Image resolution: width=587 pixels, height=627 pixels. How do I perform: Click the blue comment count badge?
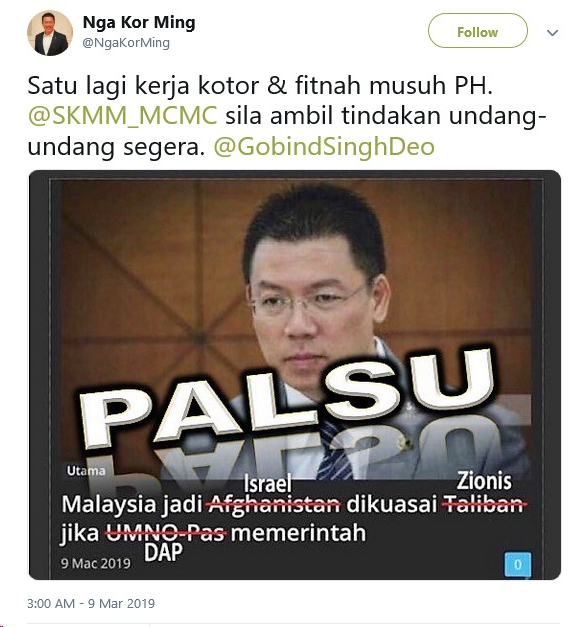pos(518,564)
